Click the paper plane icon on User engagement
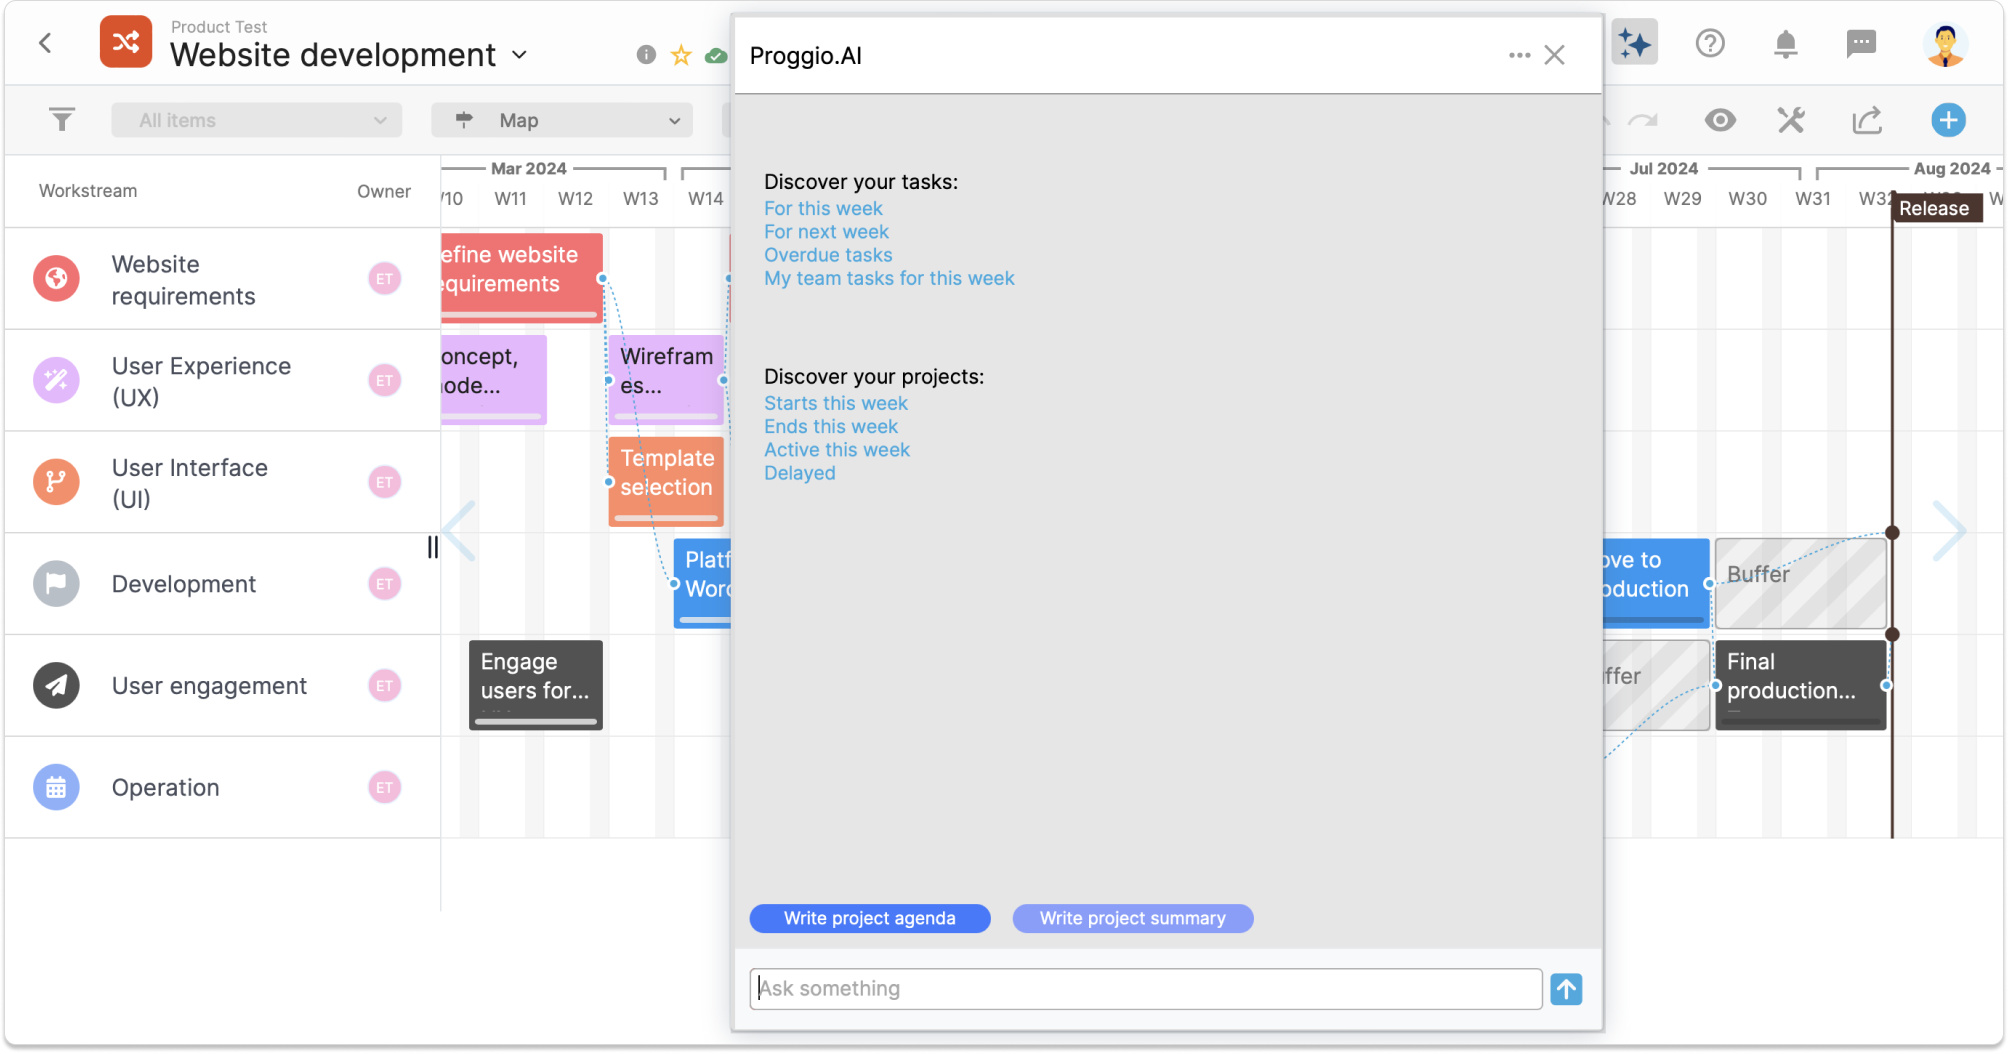The image size is (2008, 1054). click(56, 685)
